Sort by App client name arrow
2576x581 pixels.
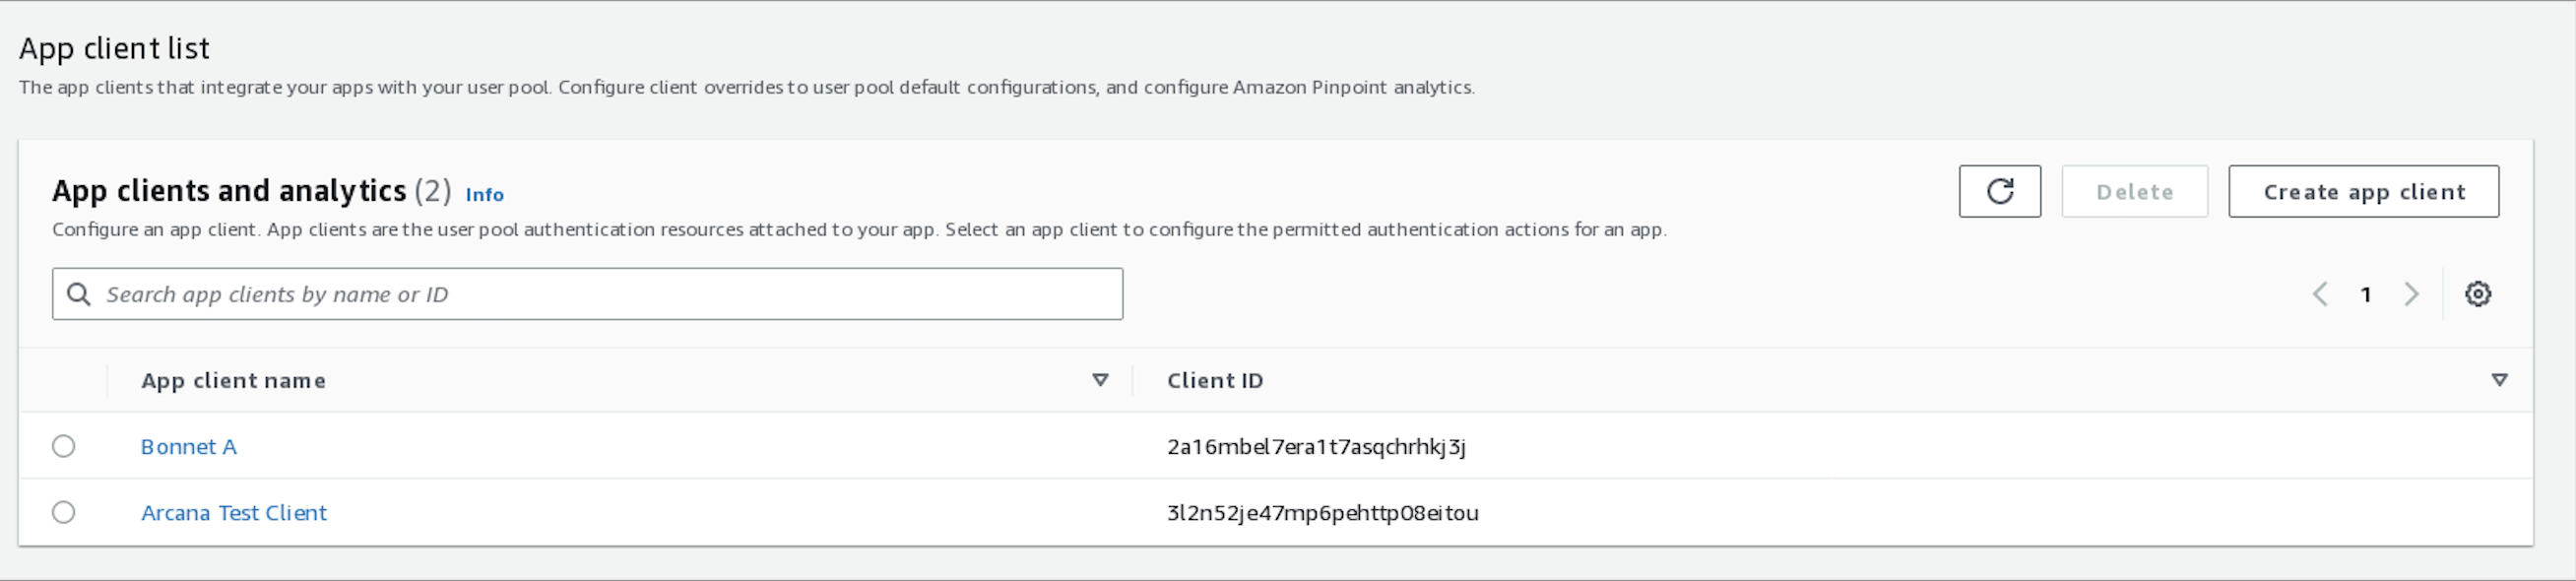point(1100,380)
